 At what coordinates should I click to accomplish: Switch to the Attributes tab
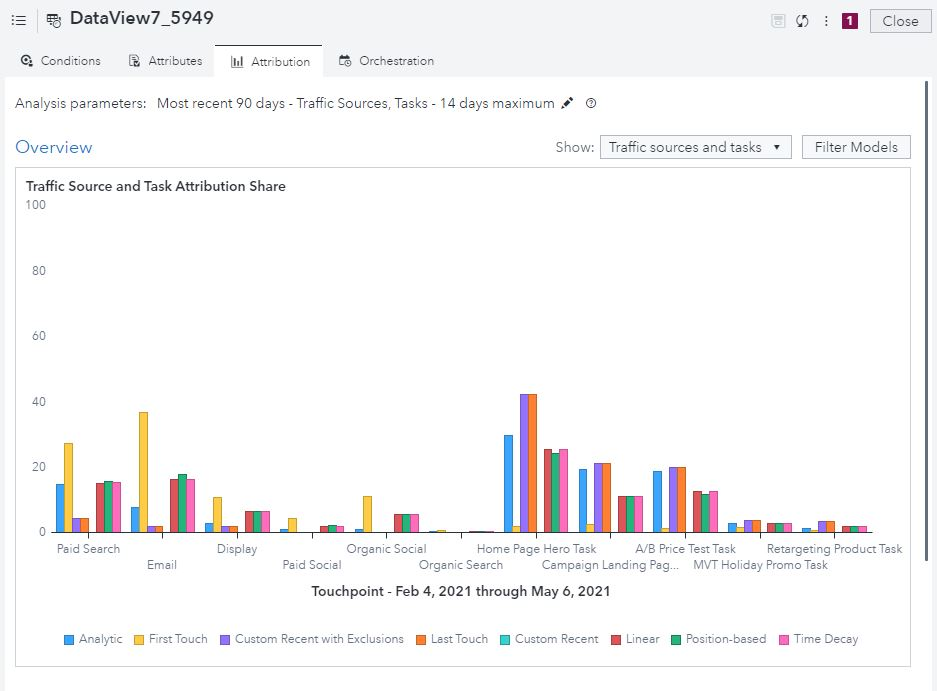coord(166,61)
